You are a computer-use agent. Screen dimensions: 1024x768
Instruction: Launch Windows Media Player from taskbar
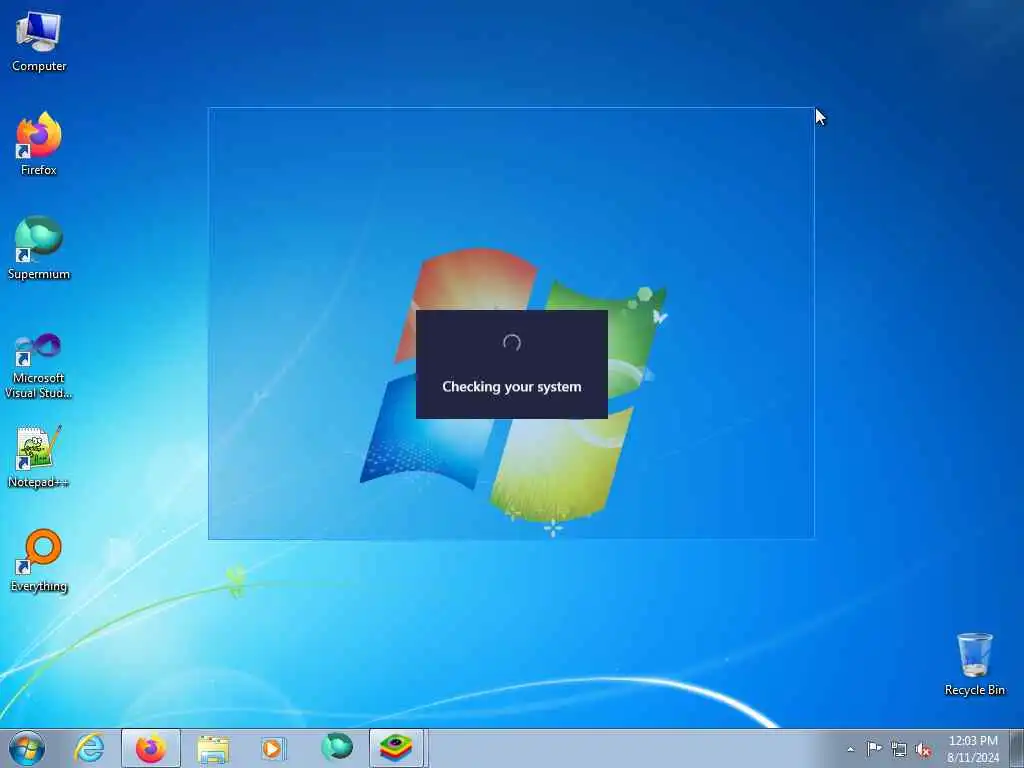[x=273, y=748]
